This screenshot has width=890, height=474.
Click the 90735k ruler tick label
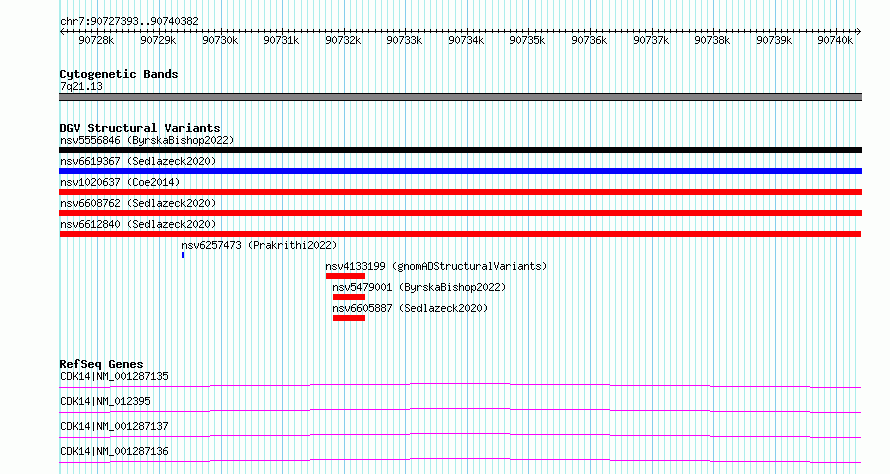point(528,40)
